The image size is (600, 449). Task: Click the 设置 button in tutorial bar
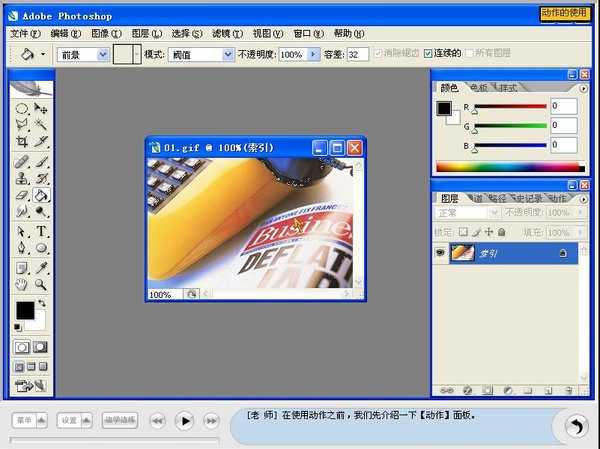tap(69, 420)
